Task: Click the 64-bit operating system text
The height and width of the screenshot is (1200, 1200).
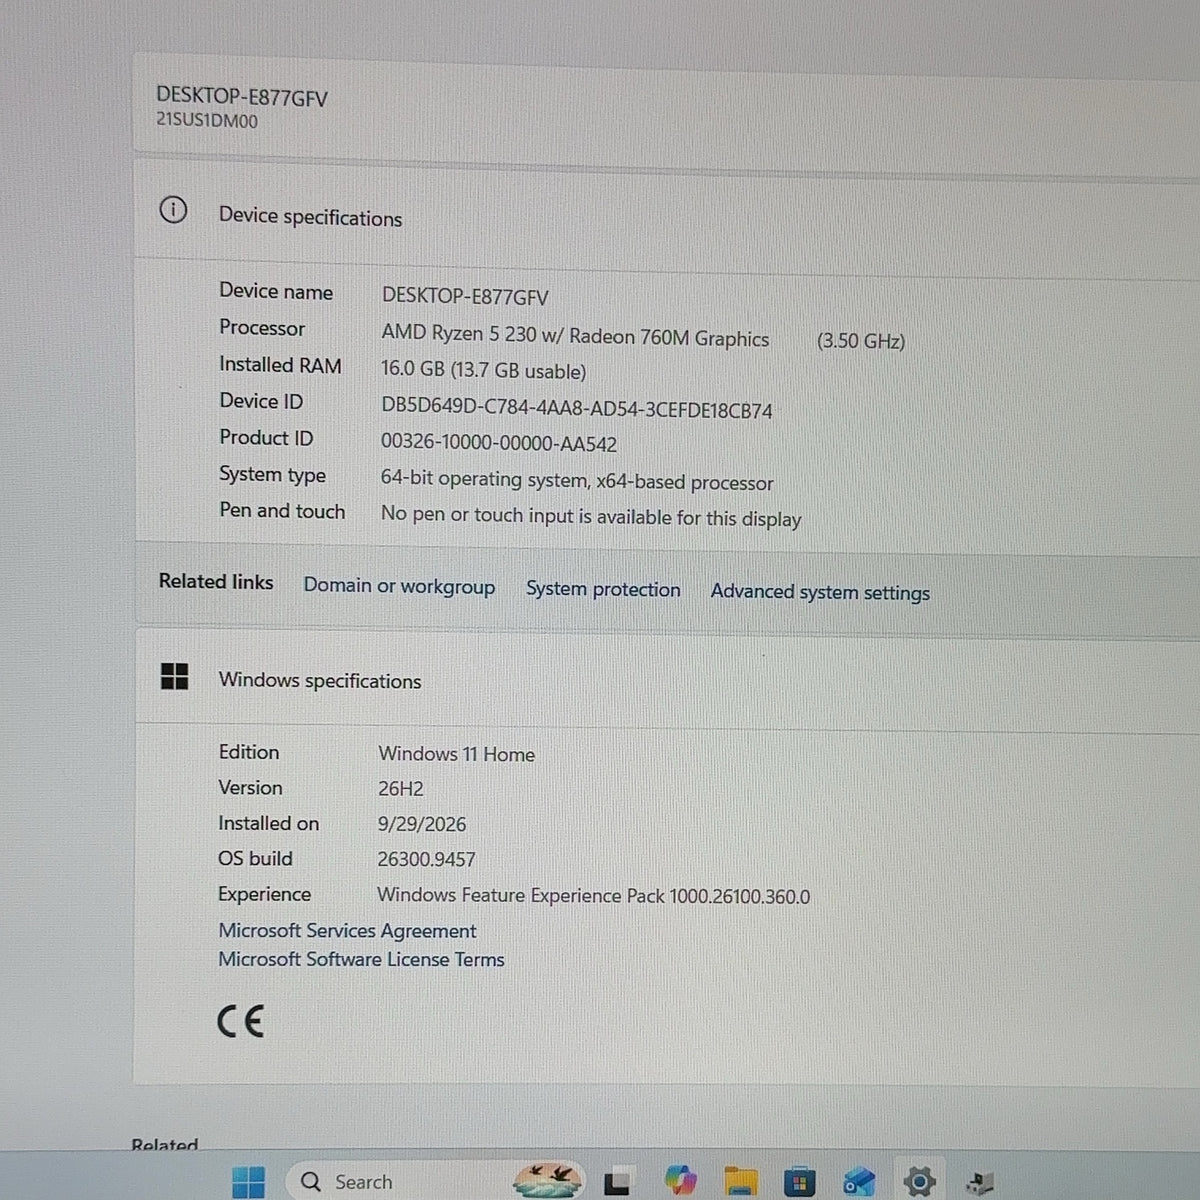Action: point(577,481)
